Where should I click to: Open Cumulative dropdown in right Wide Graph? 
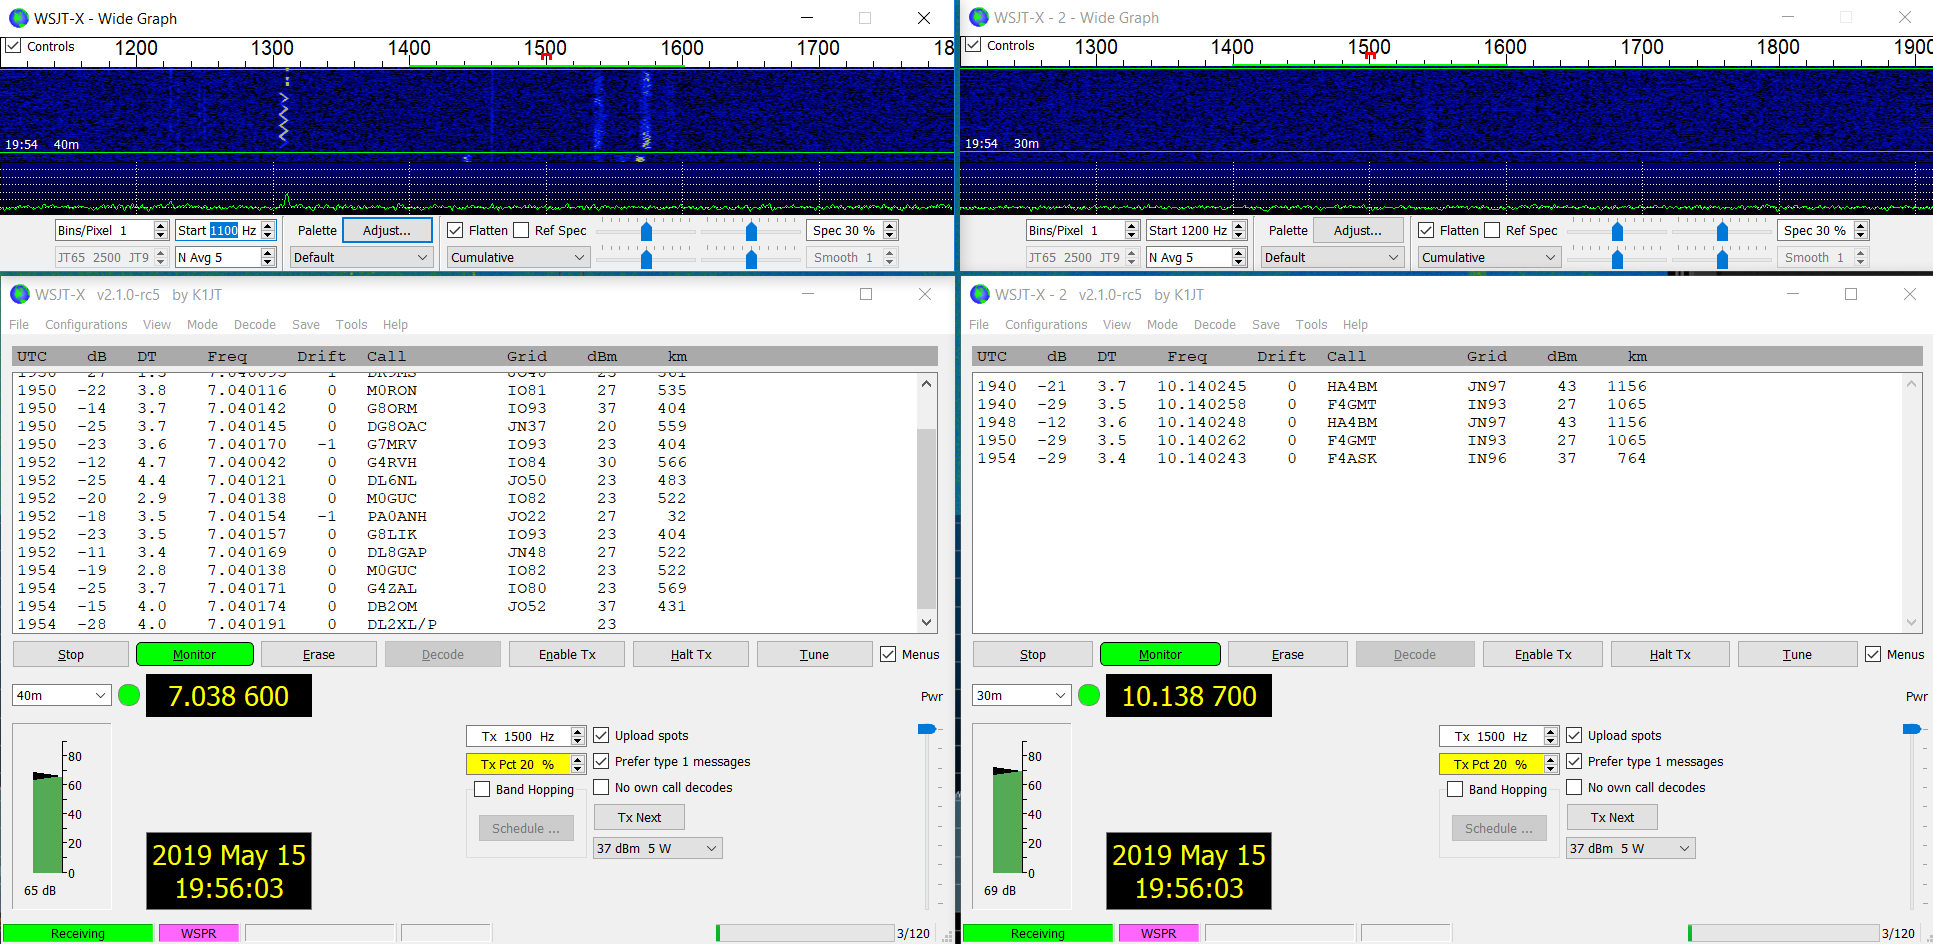click(x=1489, y=257)
